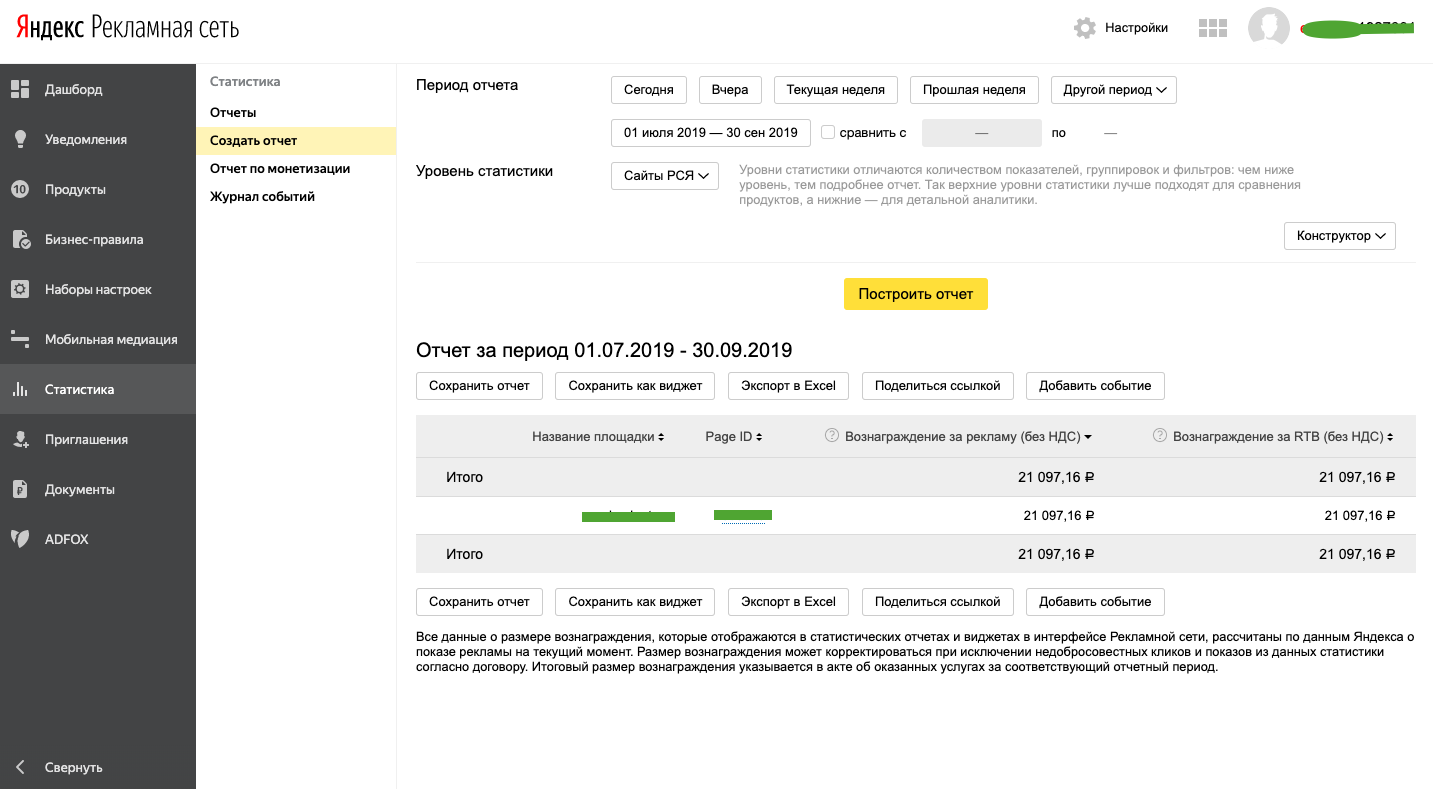Open the date range picker field
This screenshot has width=1433, height=789.
[x=711, y=132]
